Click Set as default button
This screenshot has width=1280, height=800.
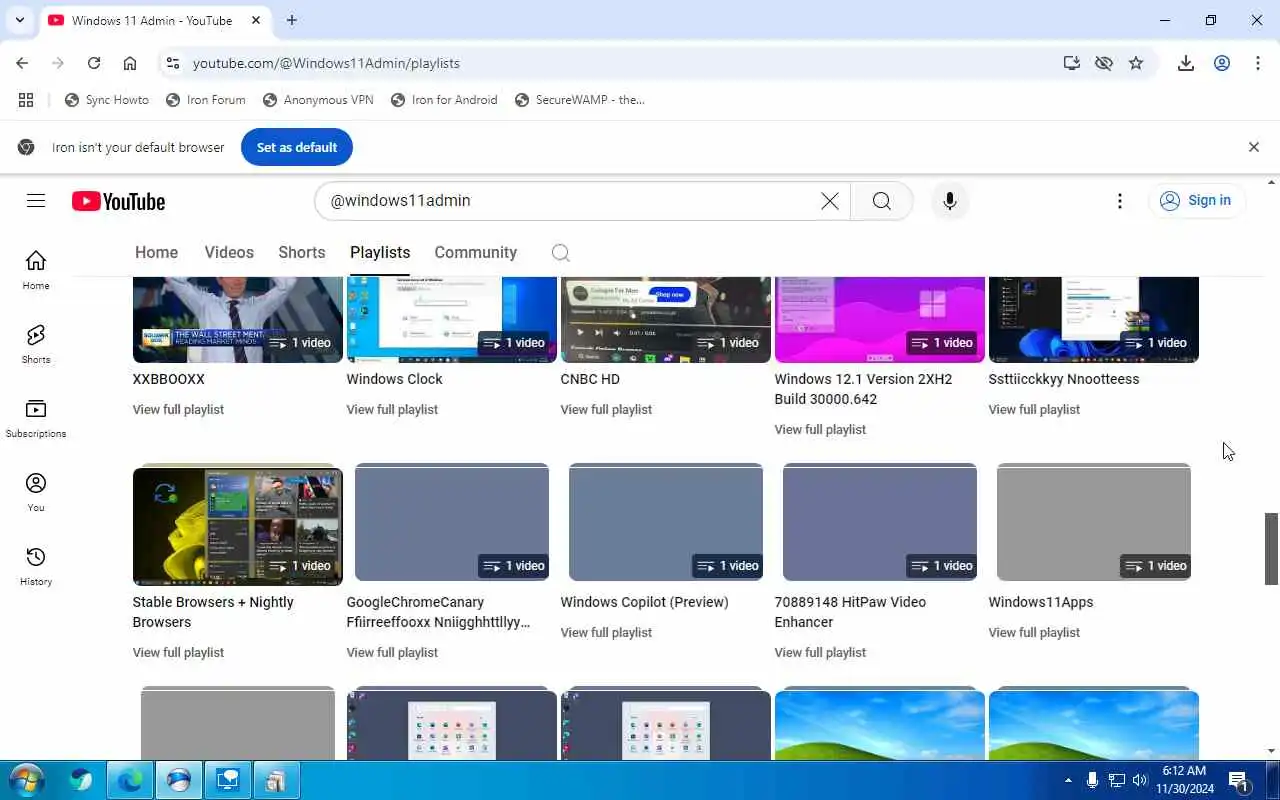297,147
